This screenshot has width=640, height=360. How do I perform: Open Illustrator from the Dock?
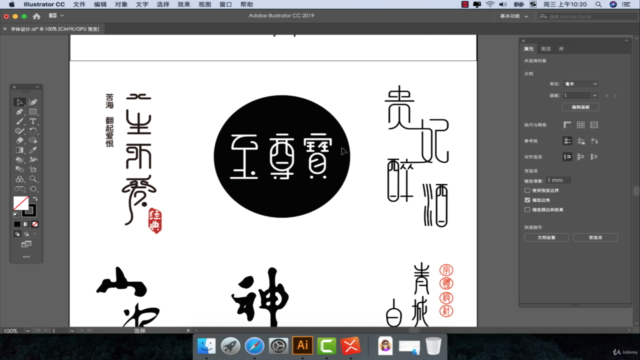click(302, 346)
